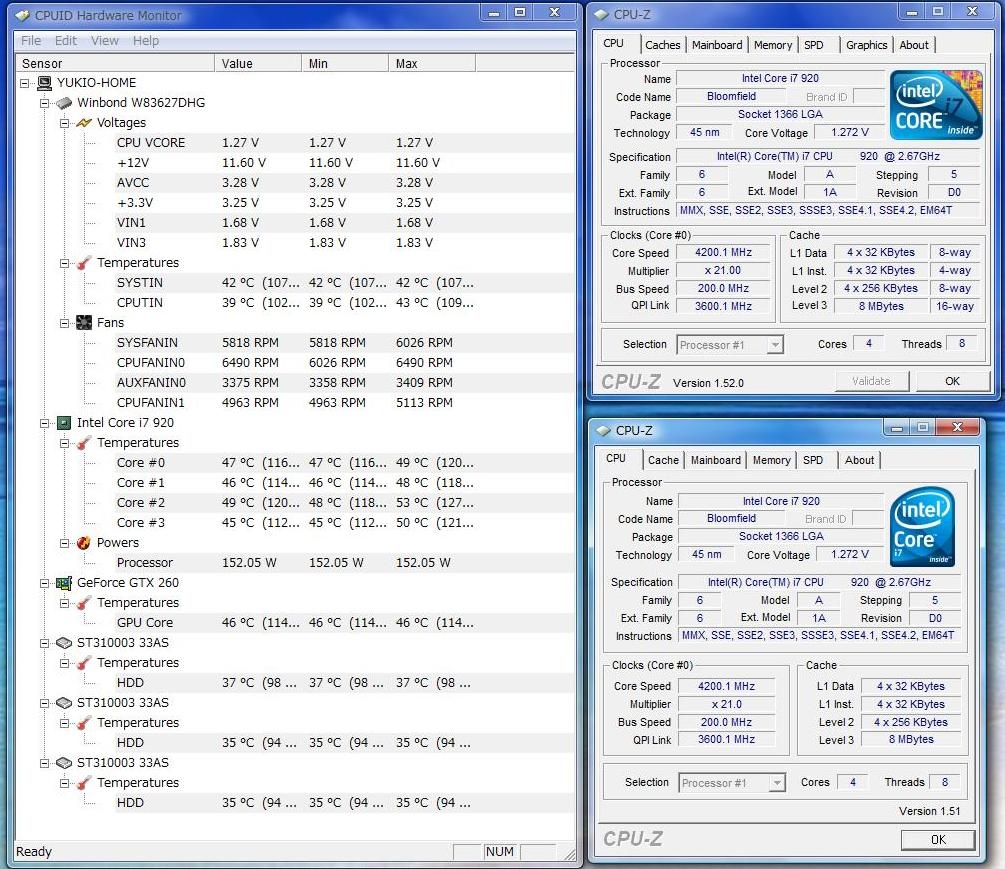Click the Powers flame icon

tap(84, 543)
